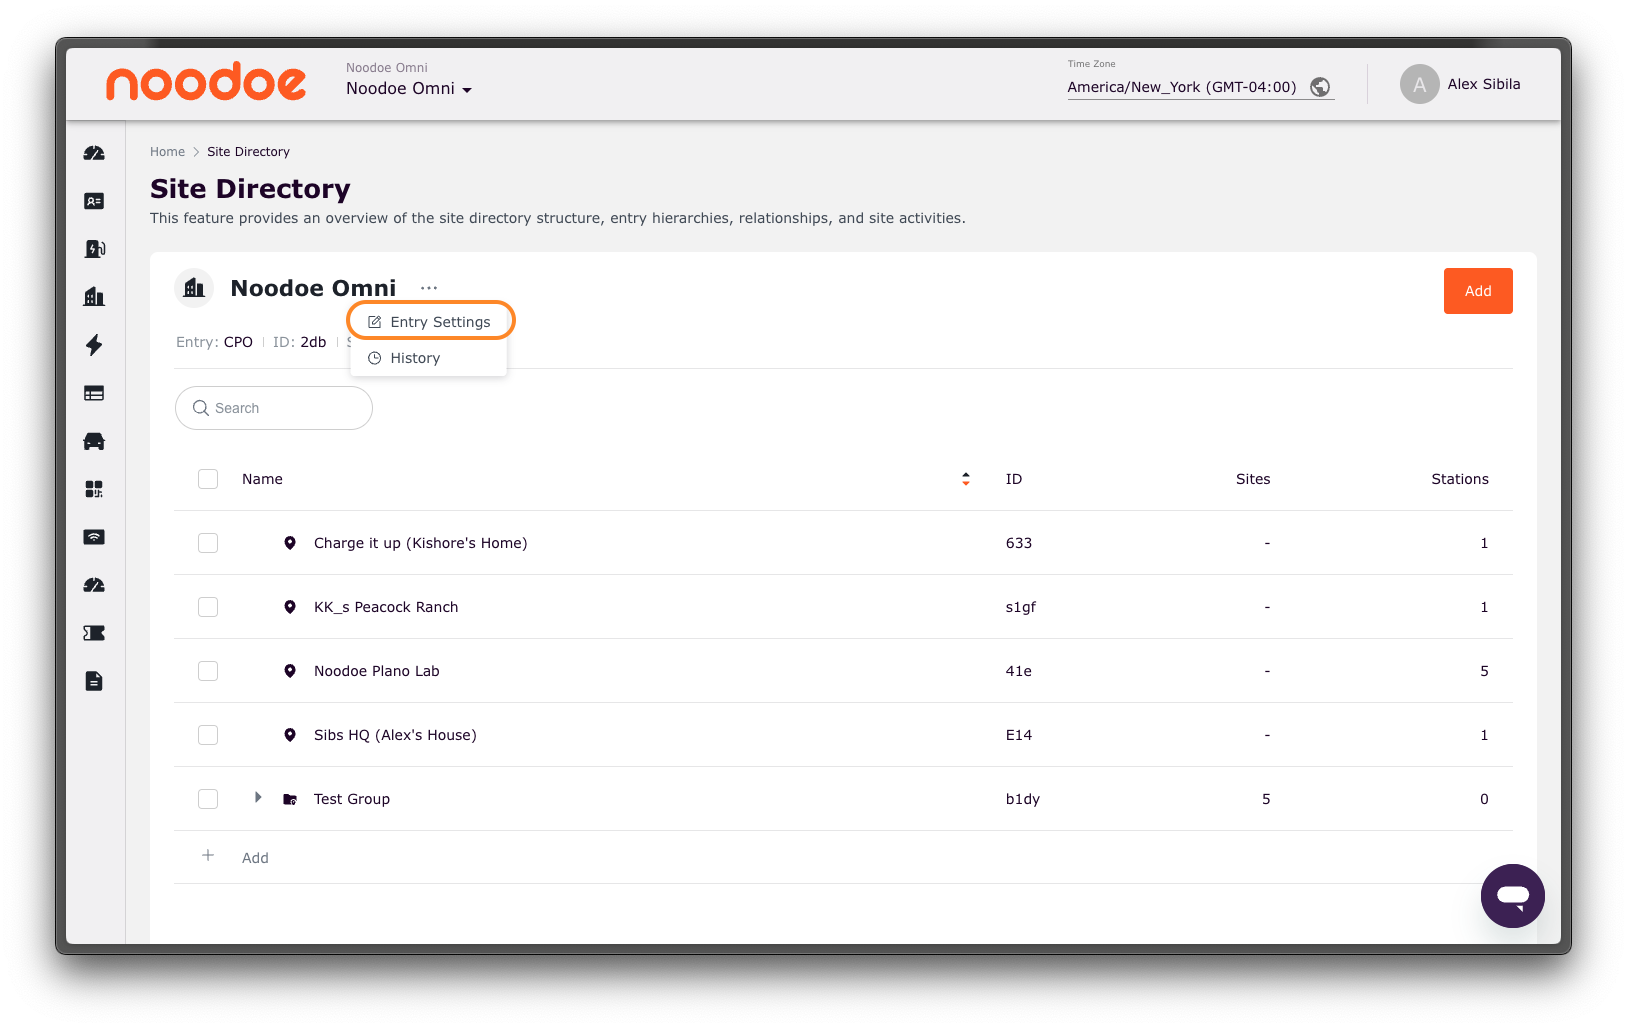Click the Sites column header
1627x1028 pixels.
tap(1253, 479)
